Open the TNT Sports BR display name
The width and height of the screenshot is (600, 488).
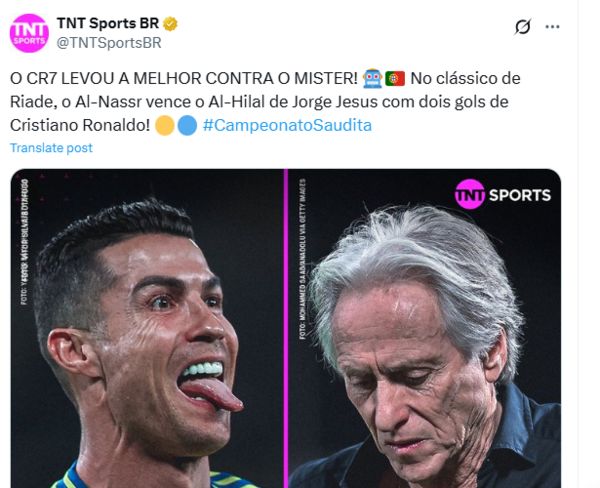tap(108, 23)
